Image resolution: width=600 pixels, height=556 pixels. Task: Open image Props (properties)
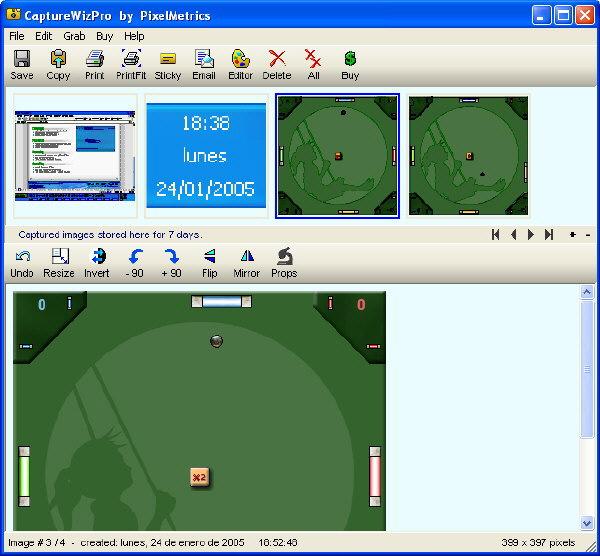coord(284,263)
